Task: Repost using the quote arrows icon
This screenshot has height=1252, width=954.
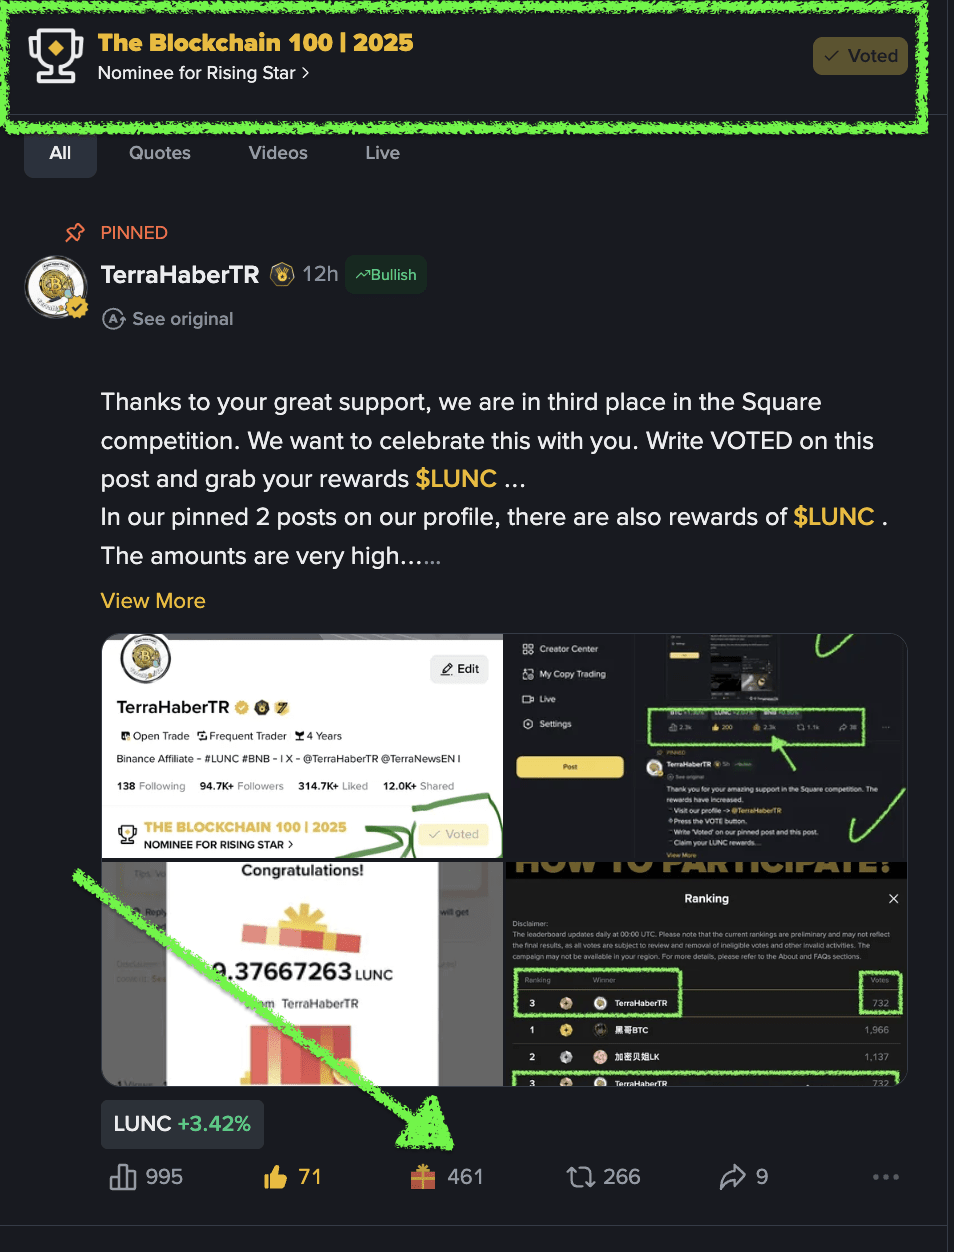Action: coord(581,1177)
